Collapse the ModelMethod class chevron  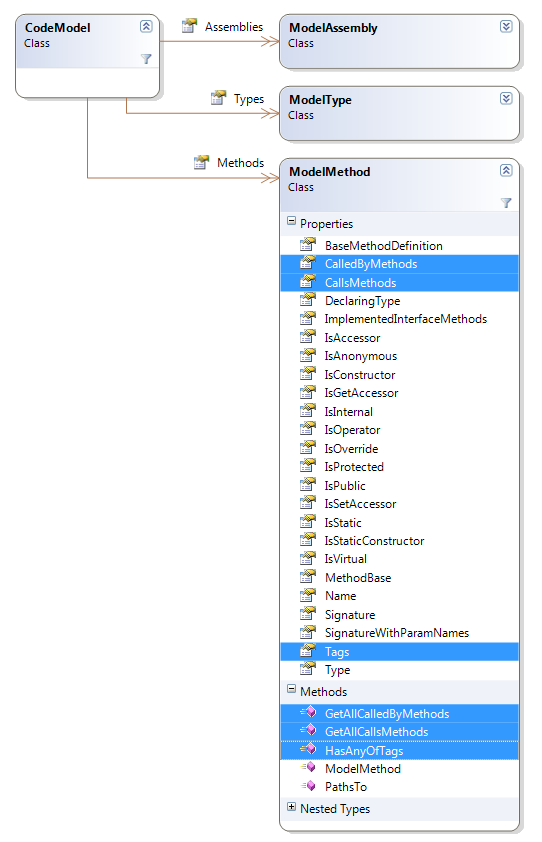(x=506, y=170)
